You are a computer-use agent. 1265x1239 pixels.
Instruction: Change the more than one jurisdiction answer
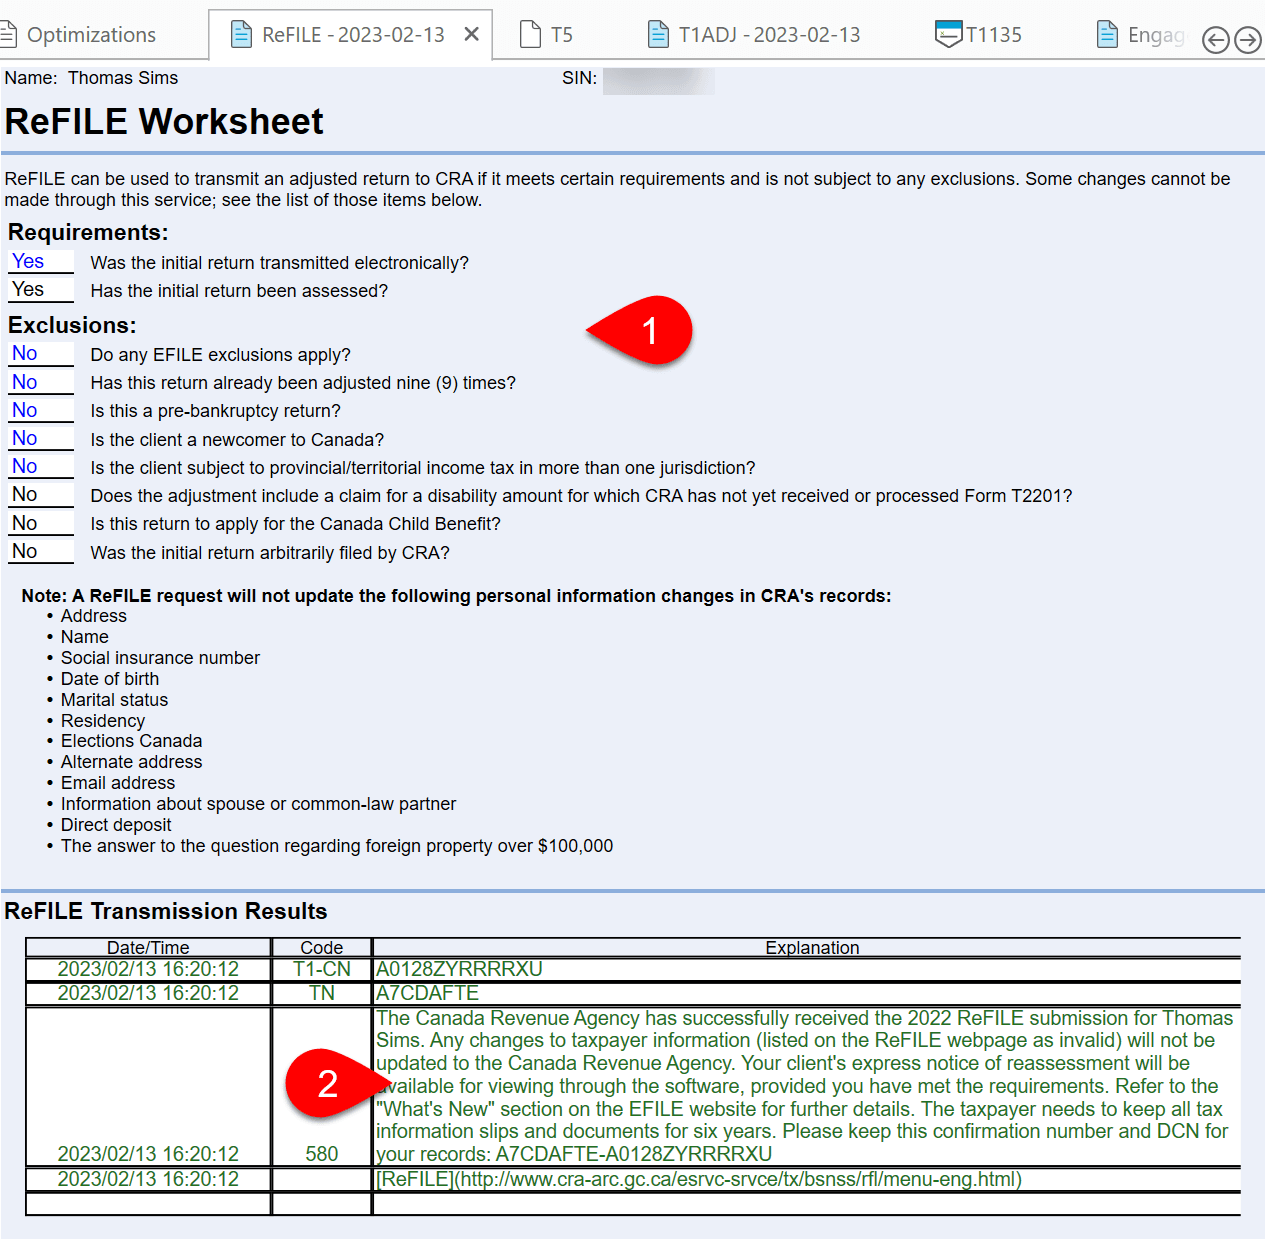tap(41, 466)
